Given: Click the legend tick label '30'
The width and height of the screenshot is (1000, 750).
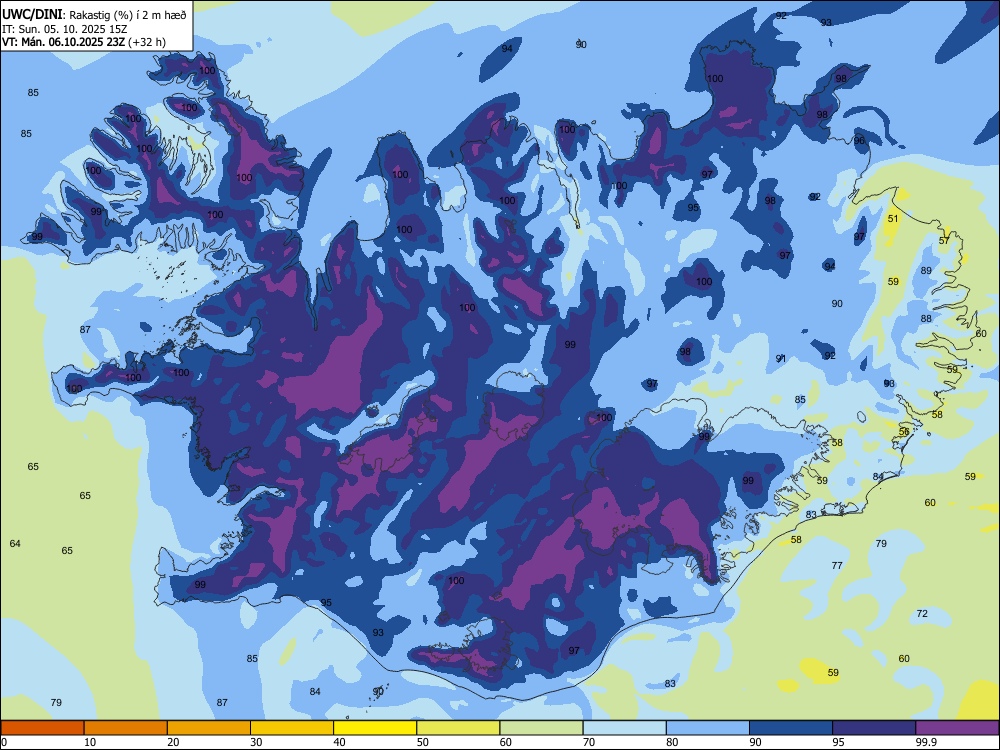Looking at the screenshot, I should click(256, 742).
